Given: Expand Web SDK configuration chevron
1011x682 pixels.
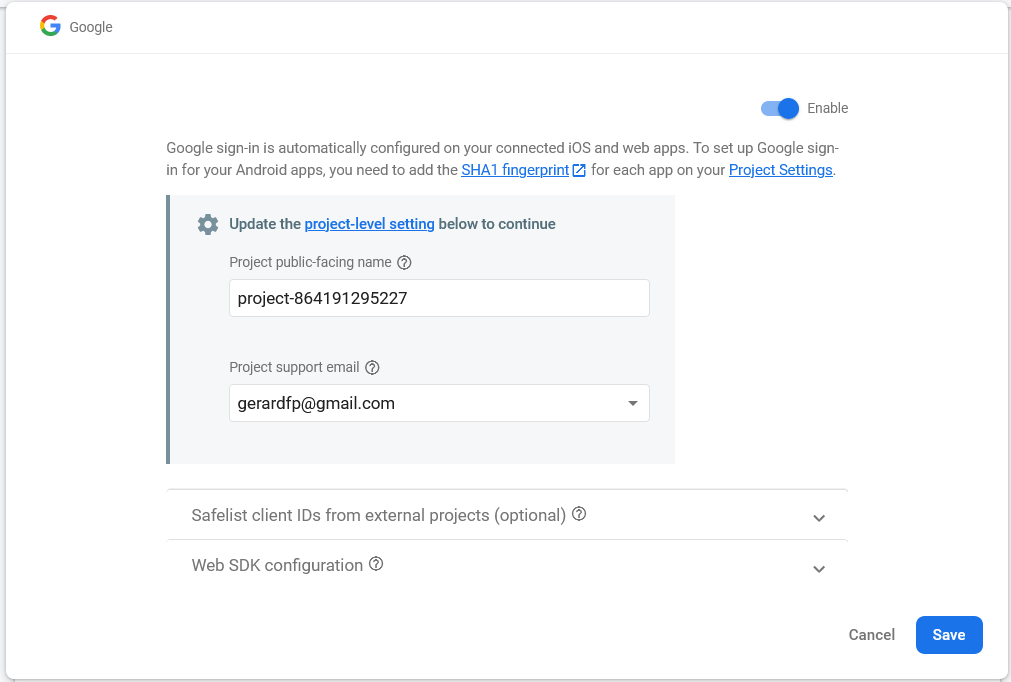Looking at the screenshot, I should coord(819,569).
